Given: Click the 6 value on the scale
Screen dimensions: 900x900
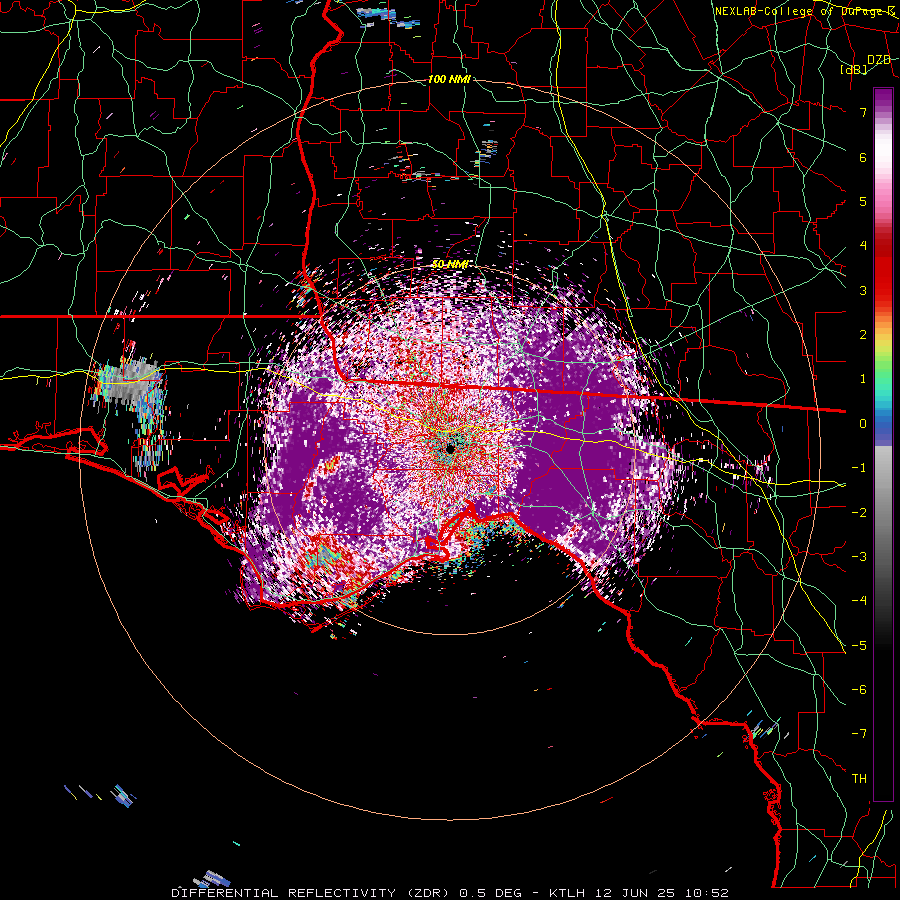Looking at the screenshot, I should [x=863, y=157].
